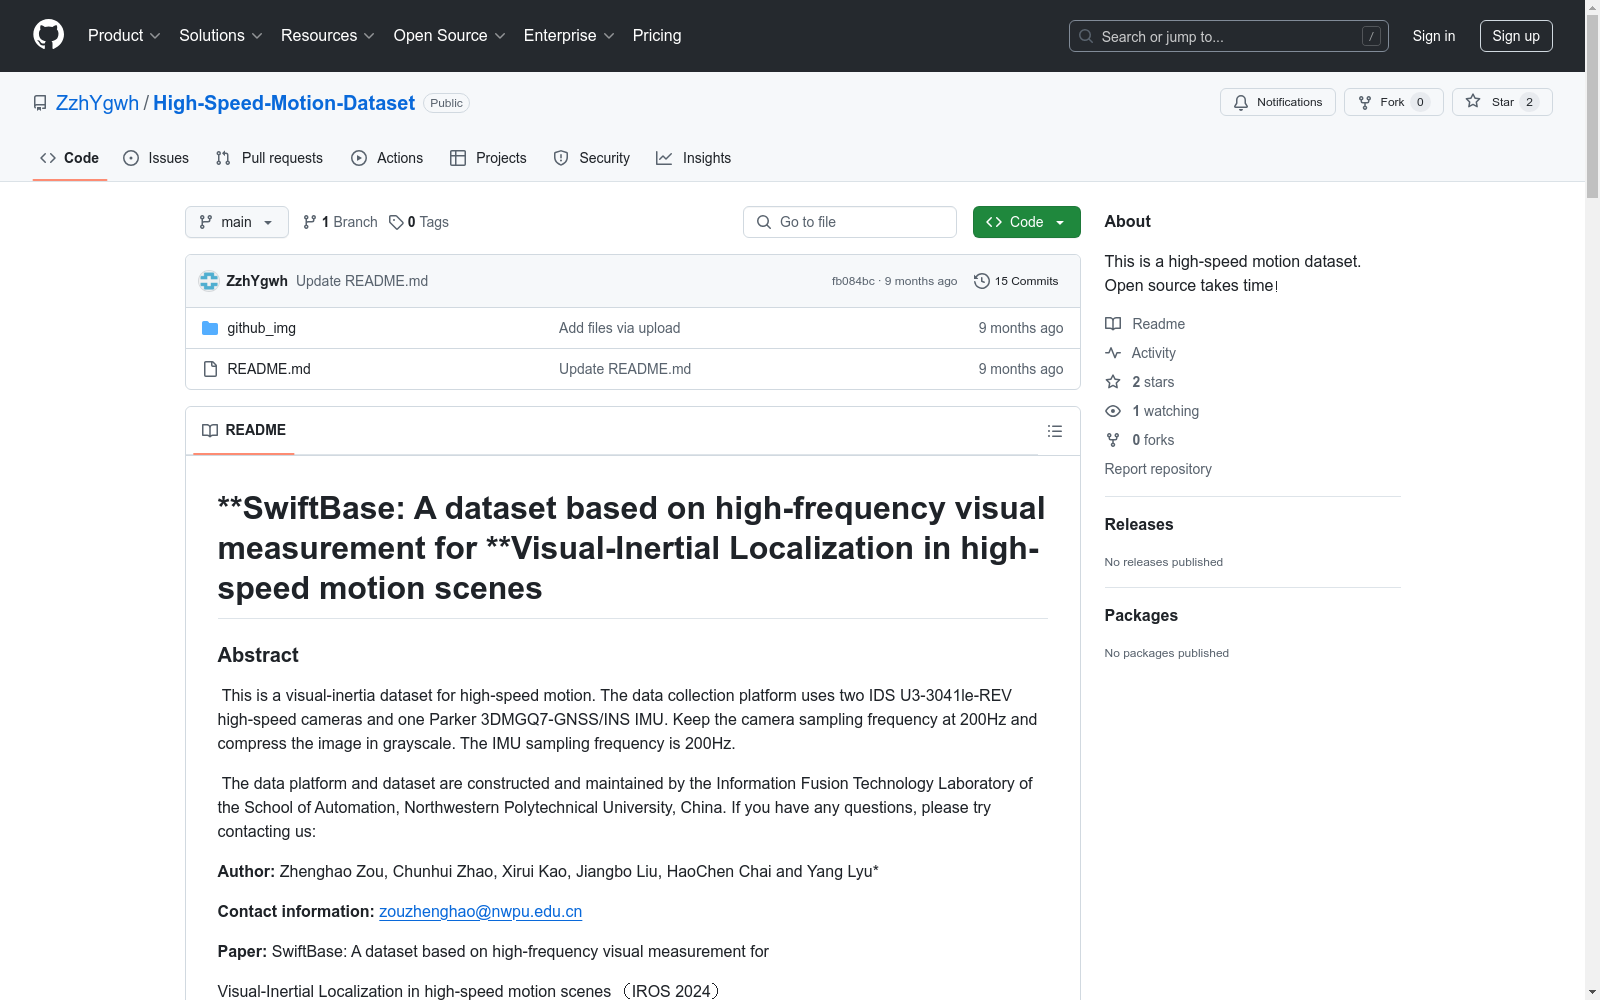
Task: Click the Readme book icon in About
Action: [1113, 324]
